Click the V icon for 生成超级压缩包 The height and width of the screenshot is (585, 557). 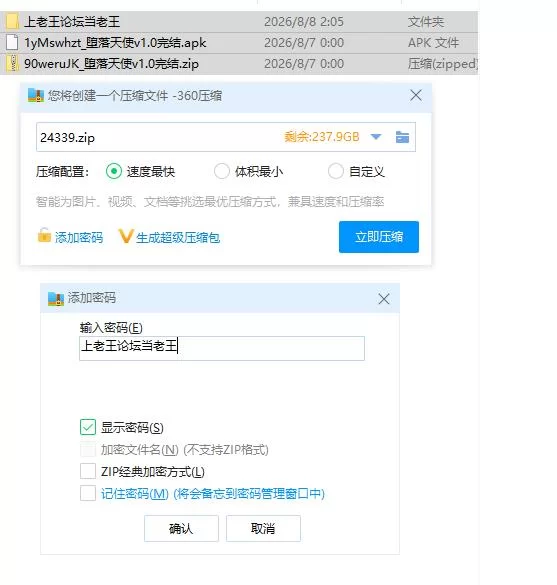(x=126, y=236)
